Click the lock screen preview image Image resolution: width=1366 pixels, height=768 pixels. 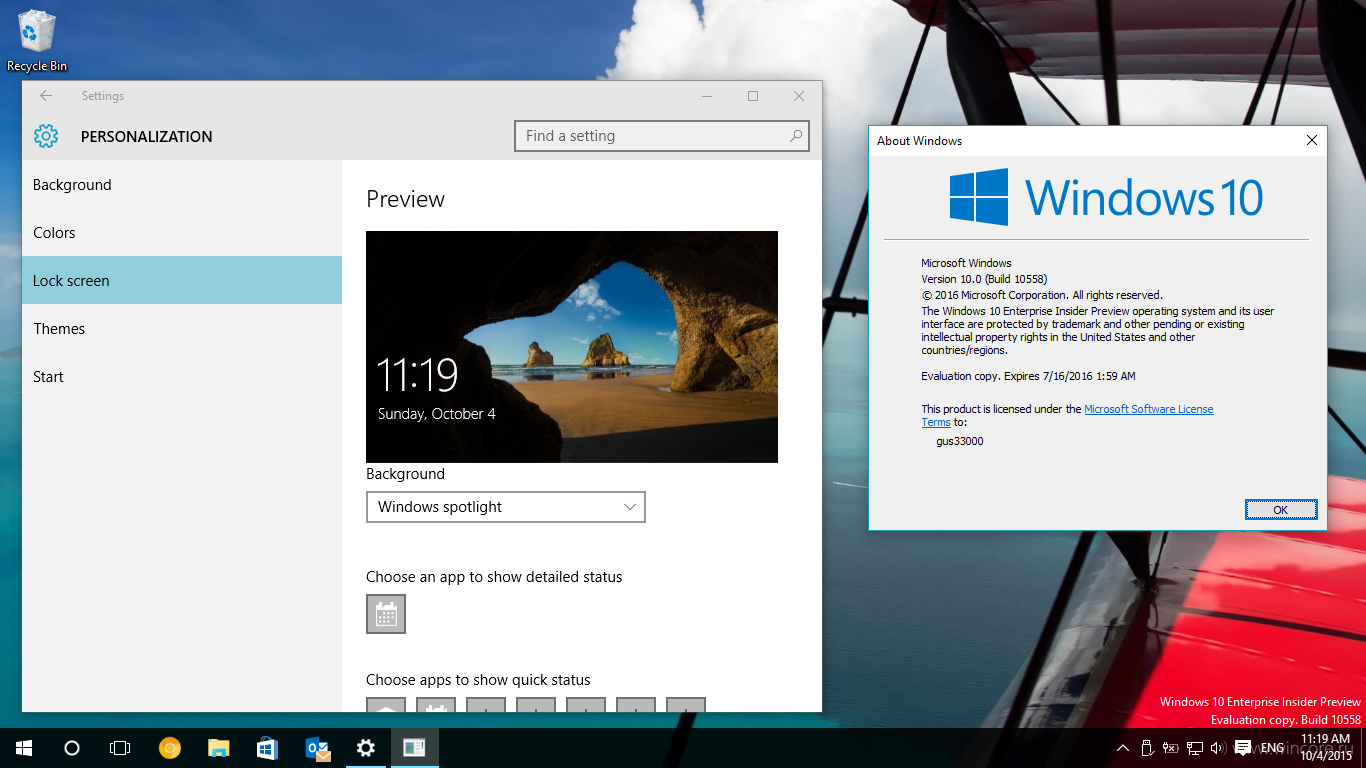572,347
